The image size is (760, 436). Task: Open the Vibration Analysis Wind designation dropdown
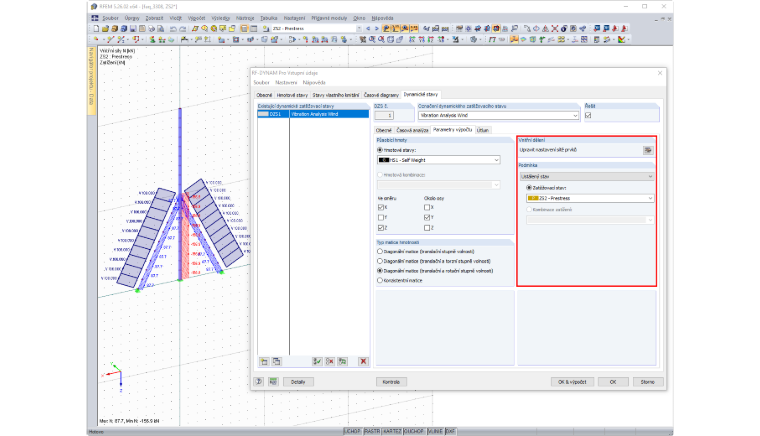575,115
